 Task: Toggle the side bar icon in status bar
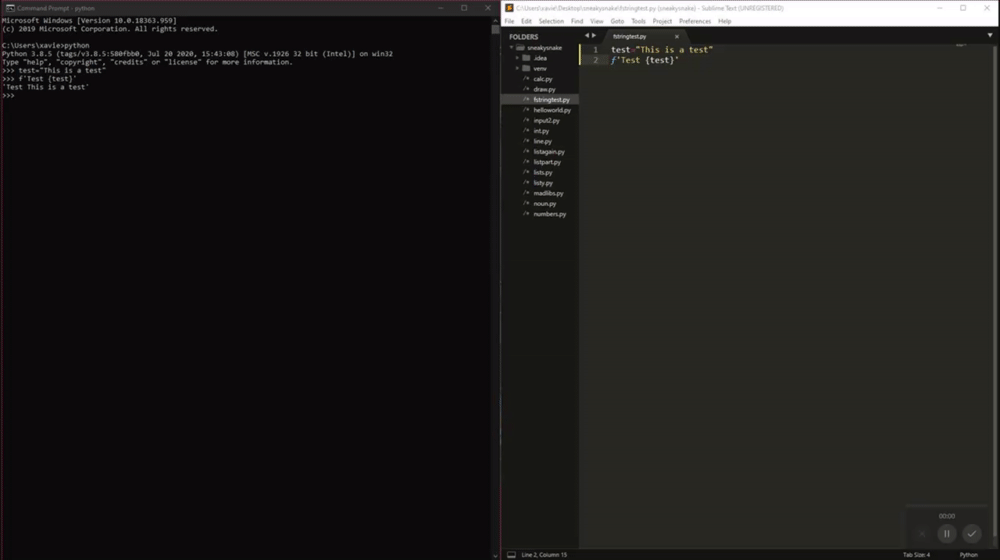511,554
